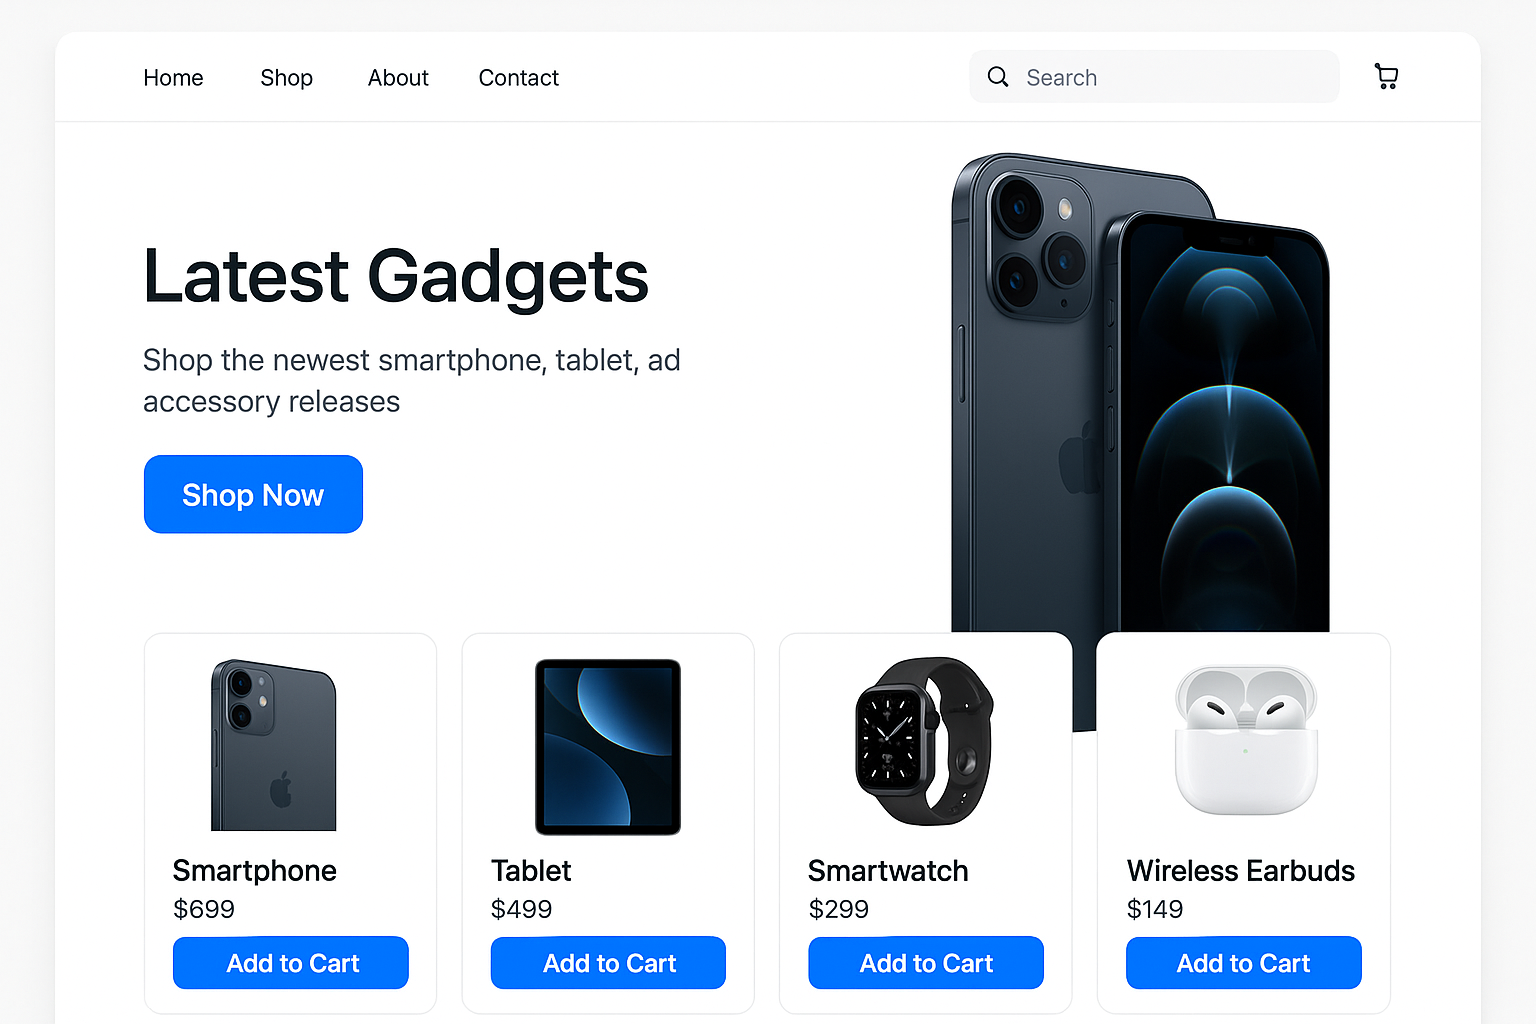Go to the Home menu item
This screenshot has height=1024, width=1536.
click(173, 78)
